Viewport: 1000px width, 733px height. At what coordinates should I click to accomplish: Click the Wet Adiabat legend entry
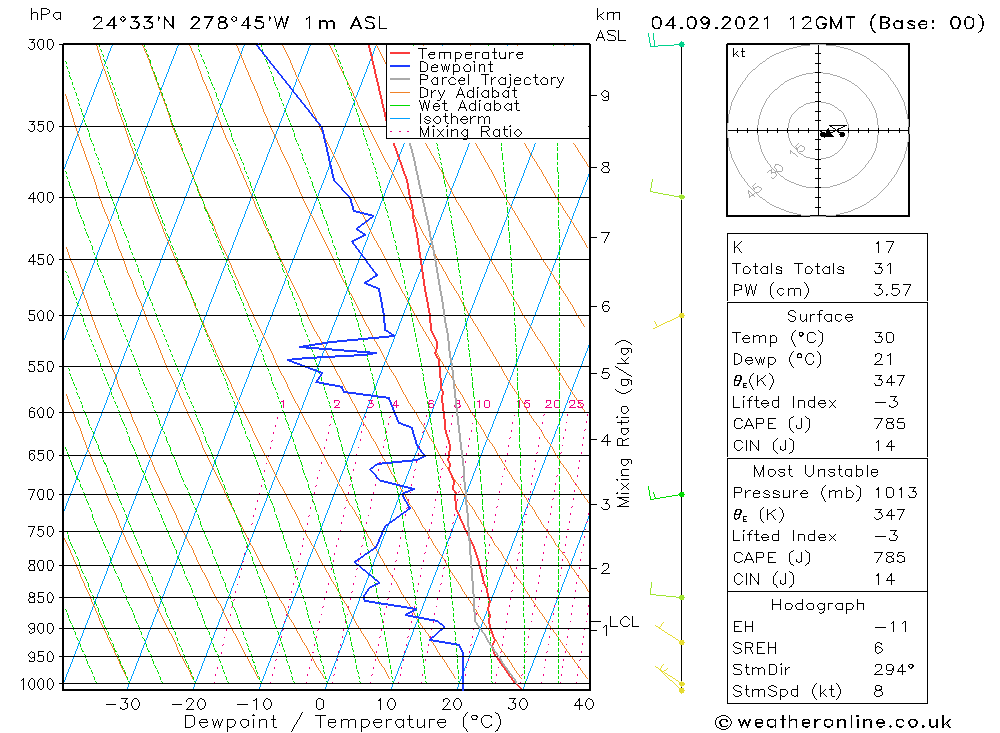[469, 106]
